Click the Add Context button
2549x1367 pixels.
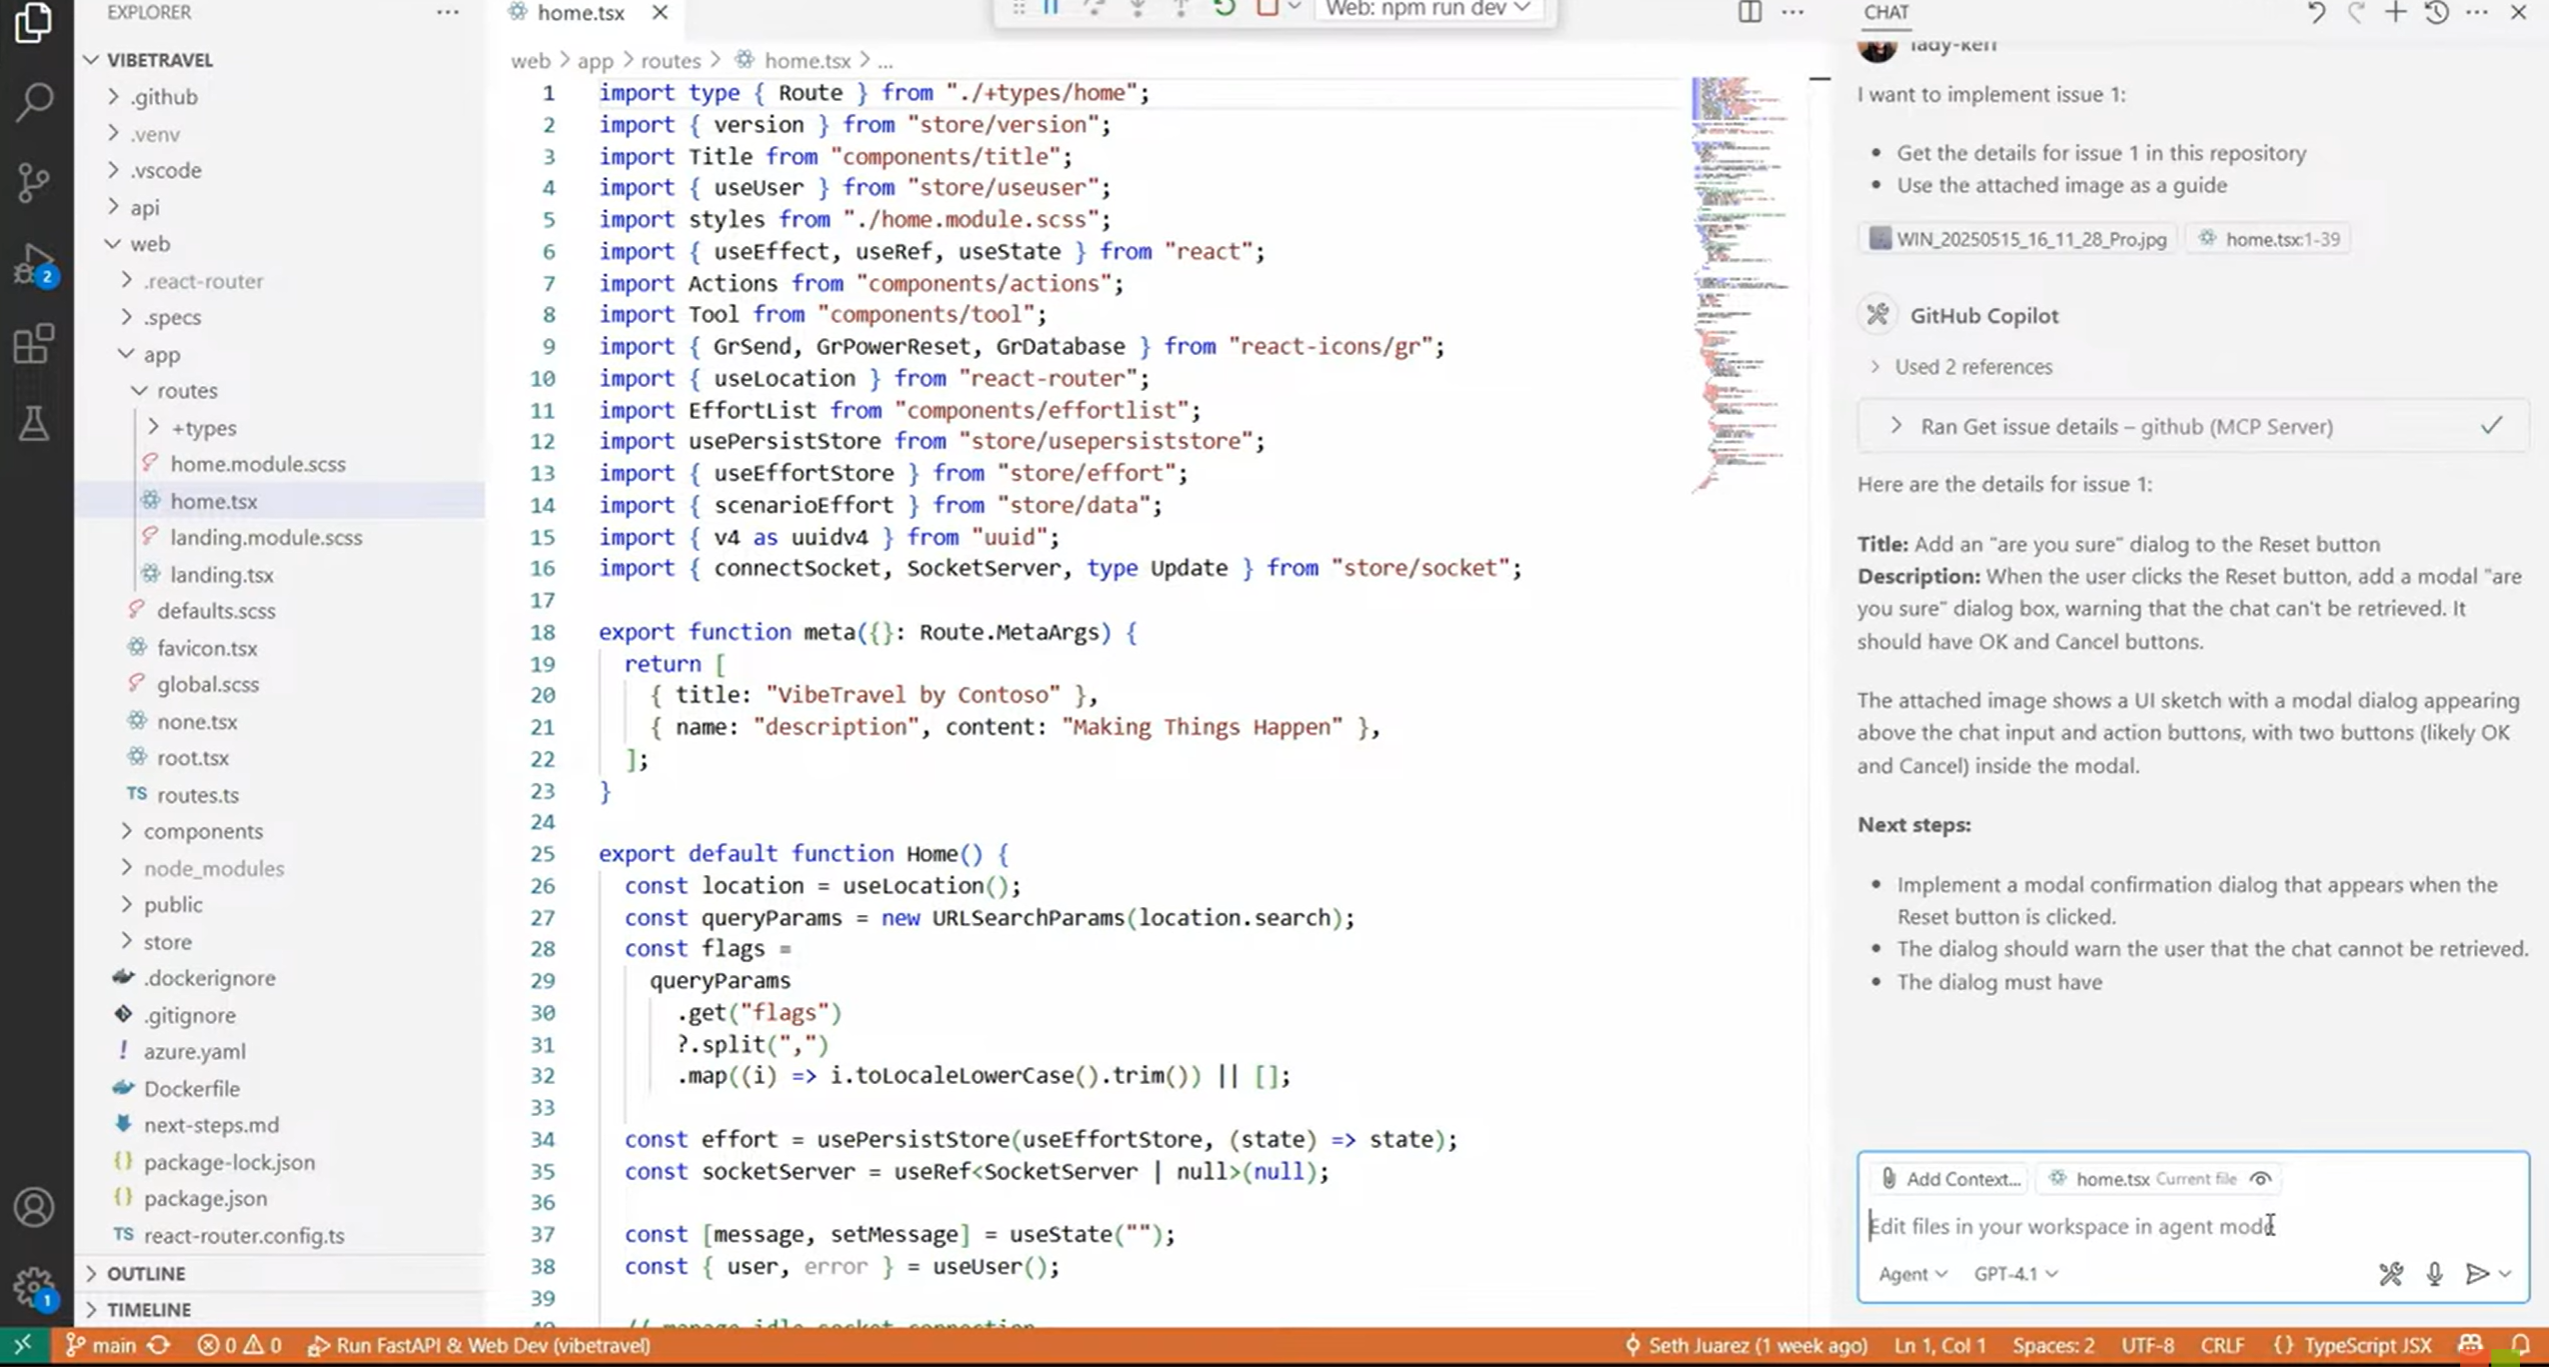pyautogui.click(x=1950, y=1179)
